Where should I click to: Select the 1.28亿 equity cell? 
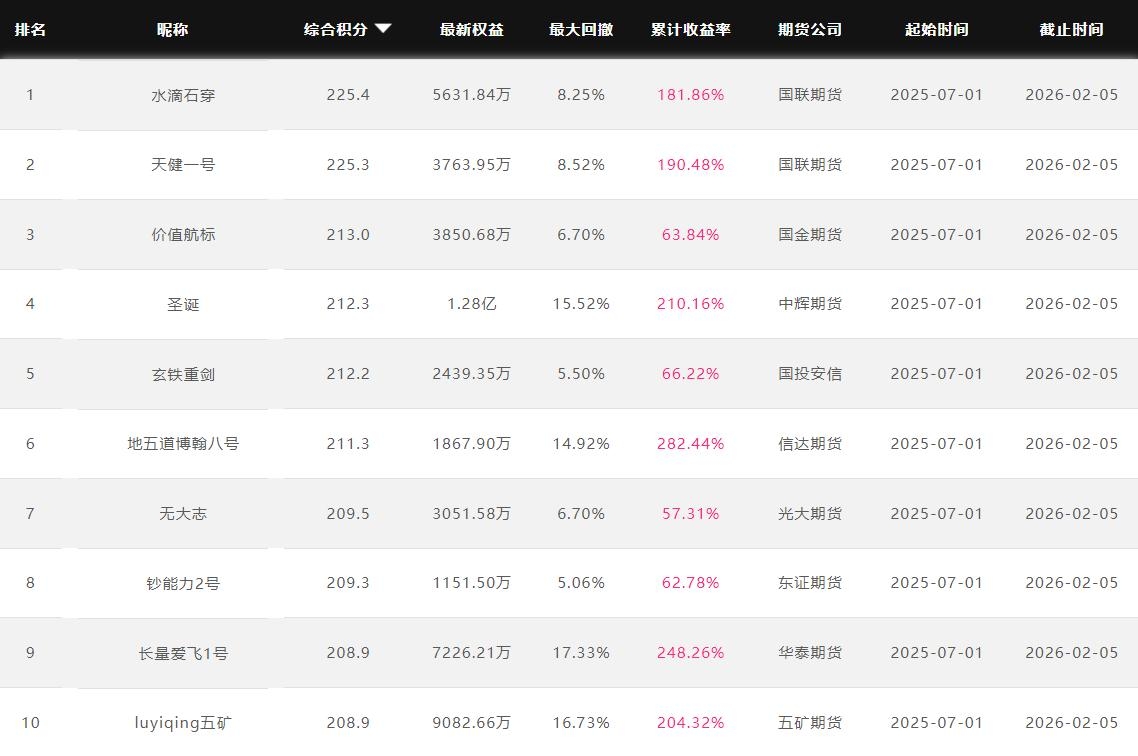point(471,304)
